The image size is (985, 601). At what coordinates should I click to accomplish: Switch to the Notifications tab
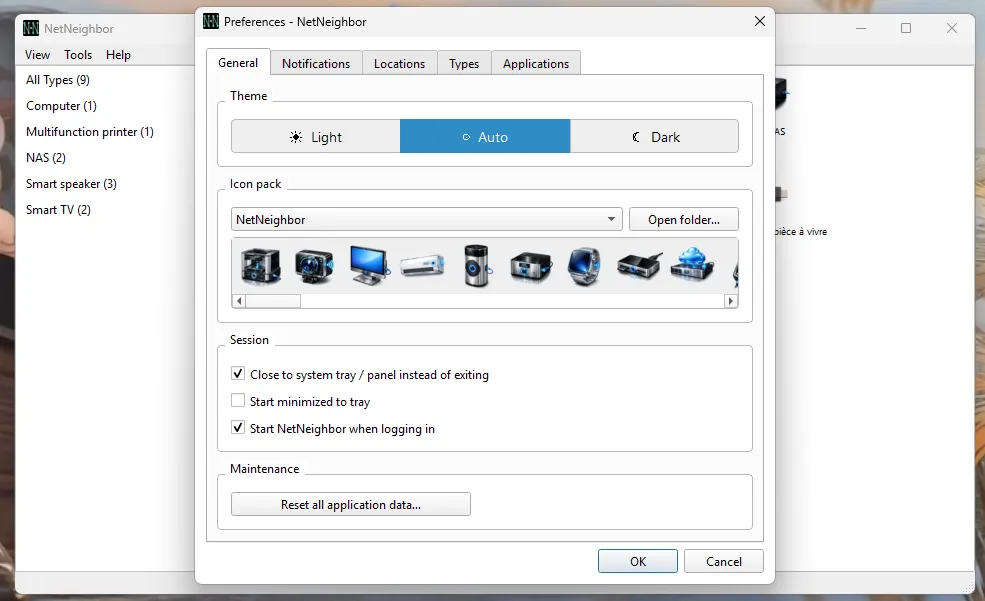(x=316, y=63)
